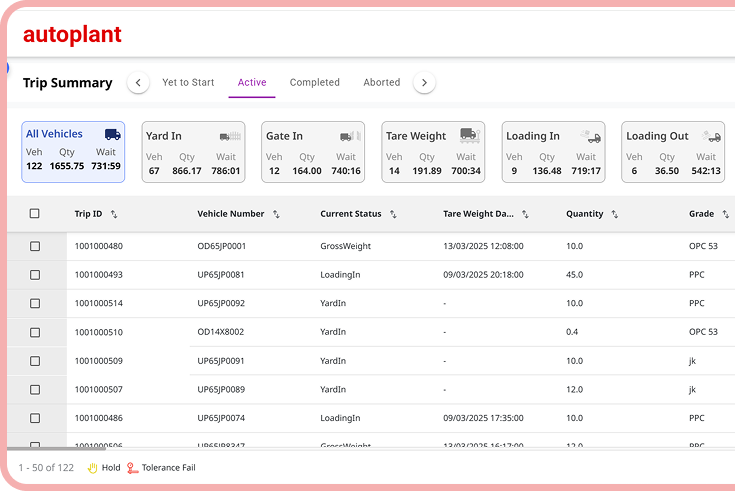This screenshot has width=735, height=491.
Task: Sort table by Quantity column arrows
Action: (614, 214)
